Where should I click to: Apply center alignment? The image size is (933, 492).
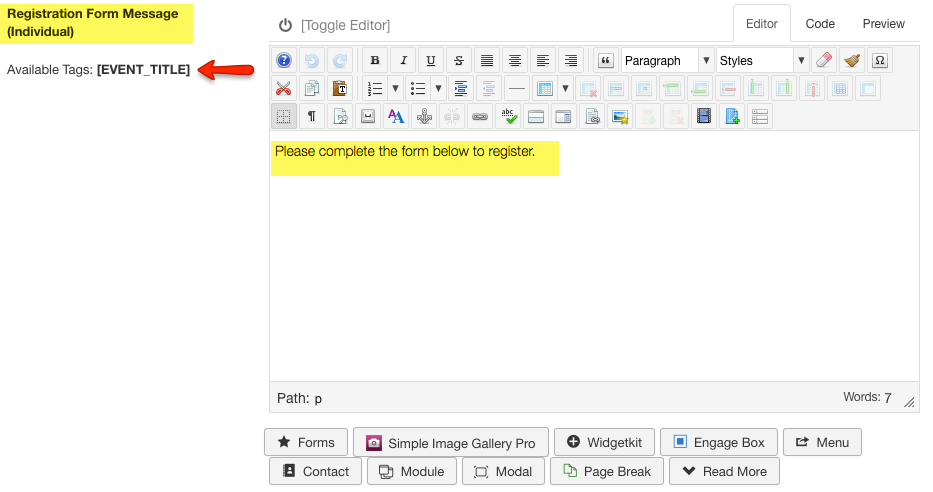[x=515, y=60]
